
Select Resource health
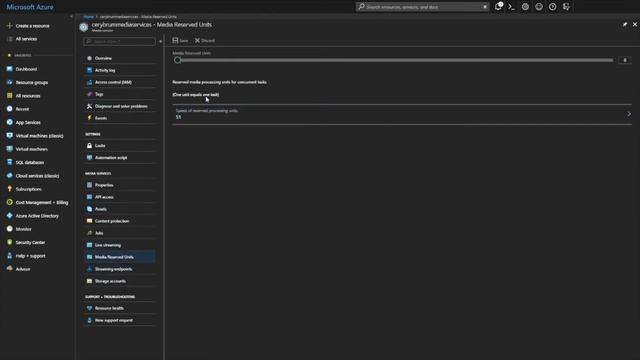pyautogui.click(x=119, y=308)
